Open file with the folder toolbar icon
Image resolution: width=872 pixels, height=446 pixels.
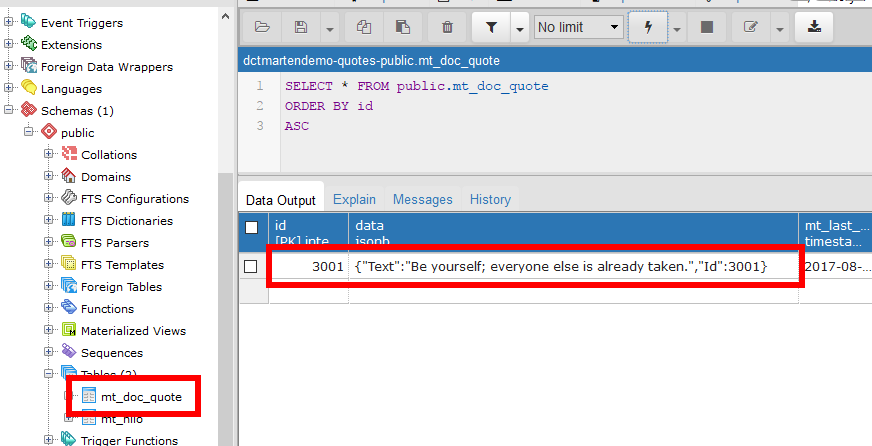pyautogui.click(x=262, y=27)
